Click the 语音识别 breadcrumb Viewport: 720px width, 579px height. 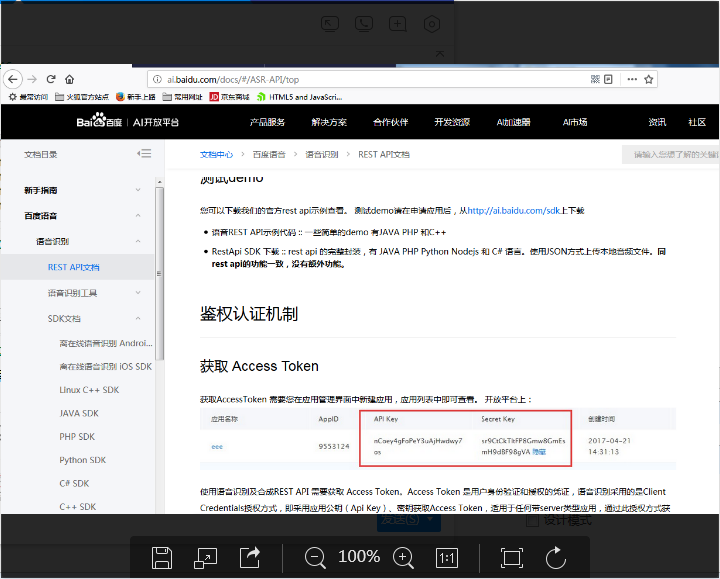(x=322, y=154)
